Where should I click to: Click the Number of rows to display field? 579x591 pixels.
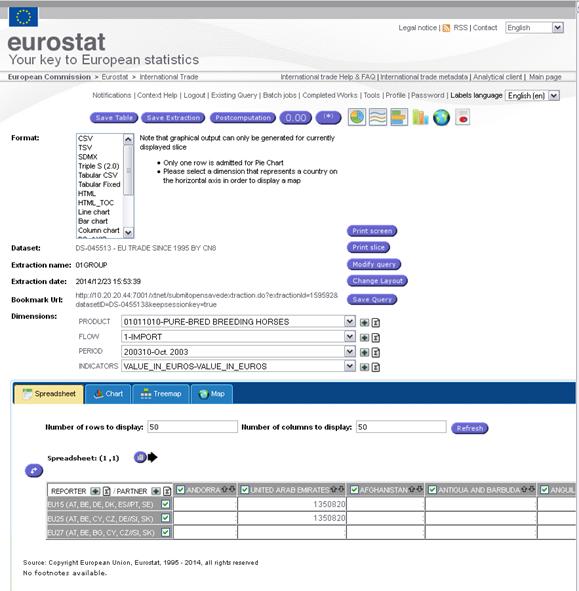[x=193, y=427]
